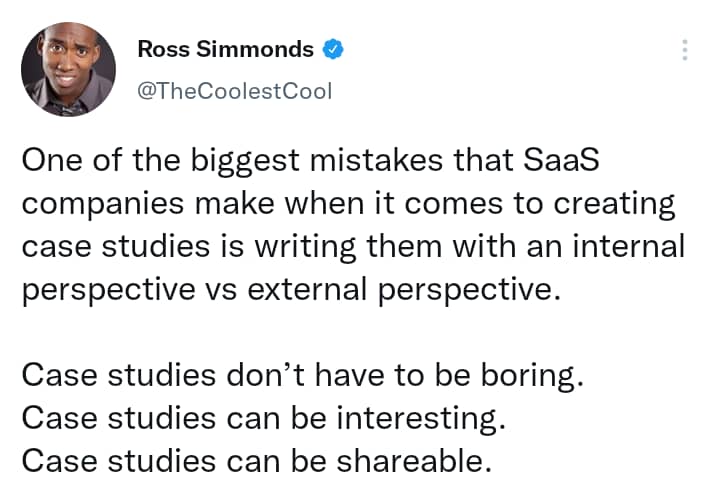Click the Ross Simmonds display name
This screenshot has height=487, width=720.
point(225,49)
